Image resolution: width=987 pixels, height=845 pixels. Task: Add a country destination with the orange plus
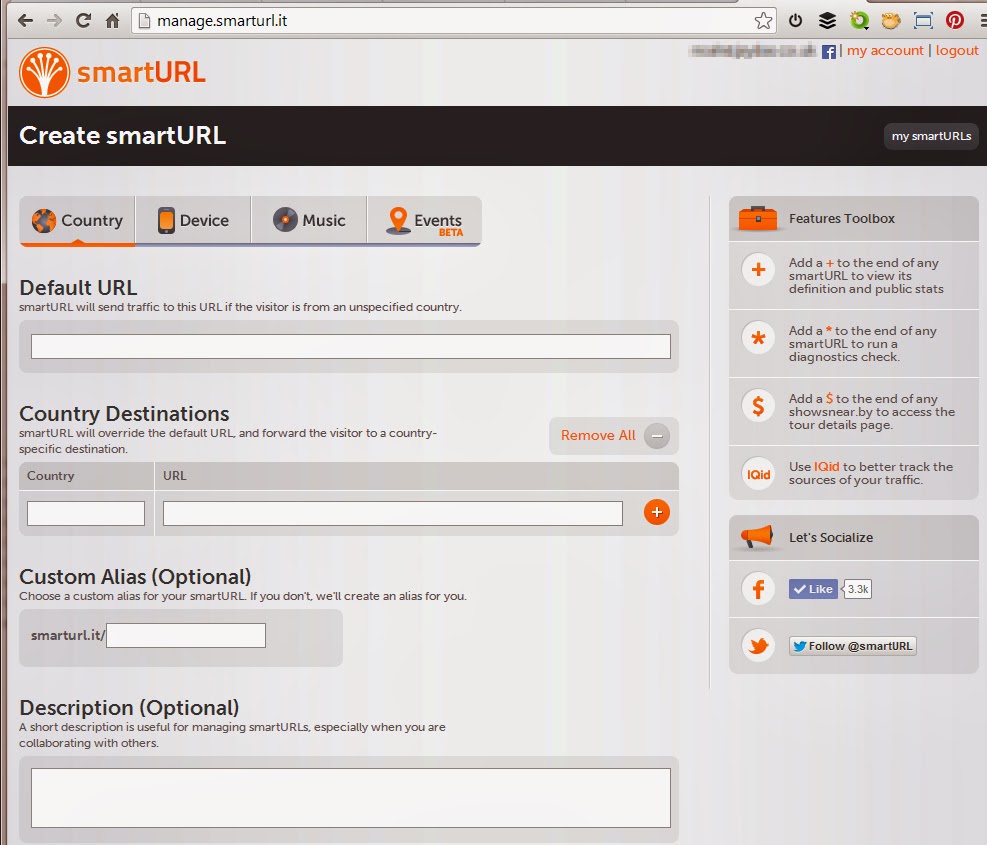pyautogui.click(x=657, y=512)
